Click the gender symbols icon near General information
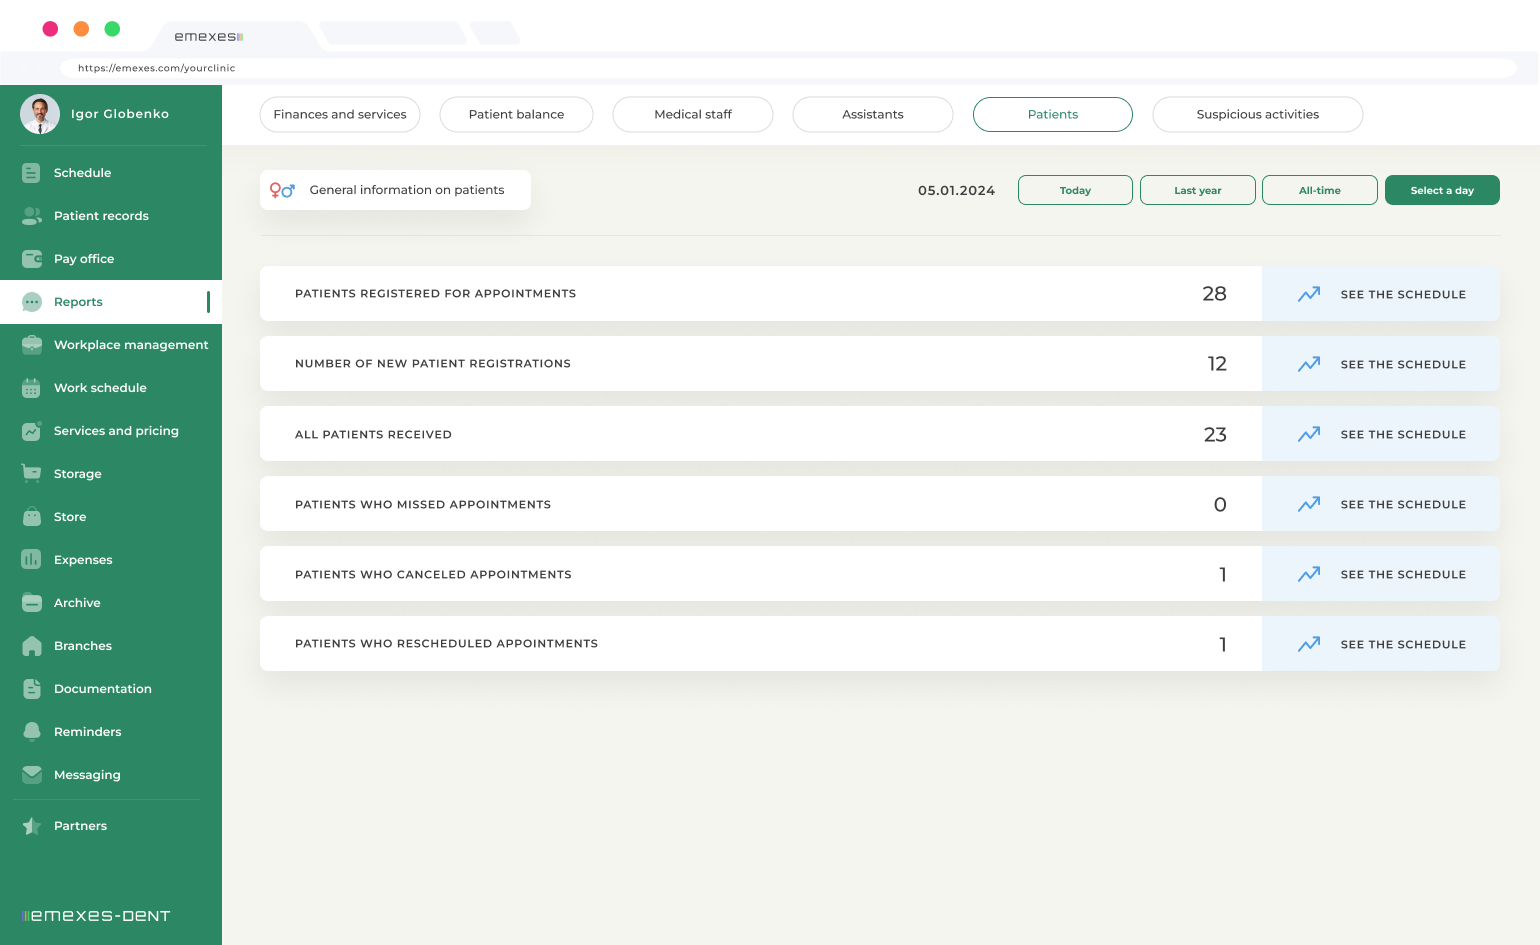The width and height of the screenshot is (1540, 945). click(x=282, y=190)
